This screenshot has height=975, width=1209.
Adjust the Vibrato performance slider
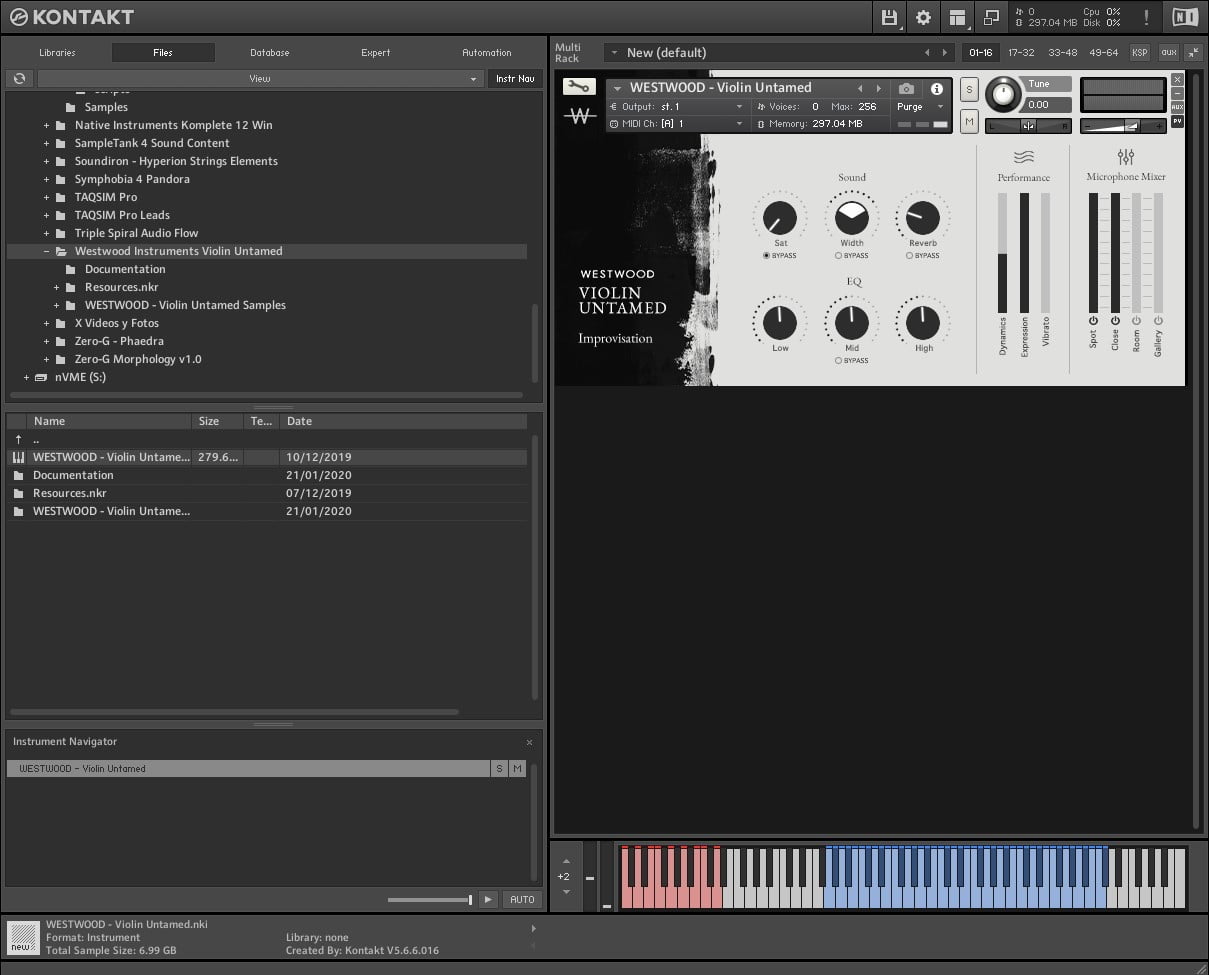(x=1046, y=254)
